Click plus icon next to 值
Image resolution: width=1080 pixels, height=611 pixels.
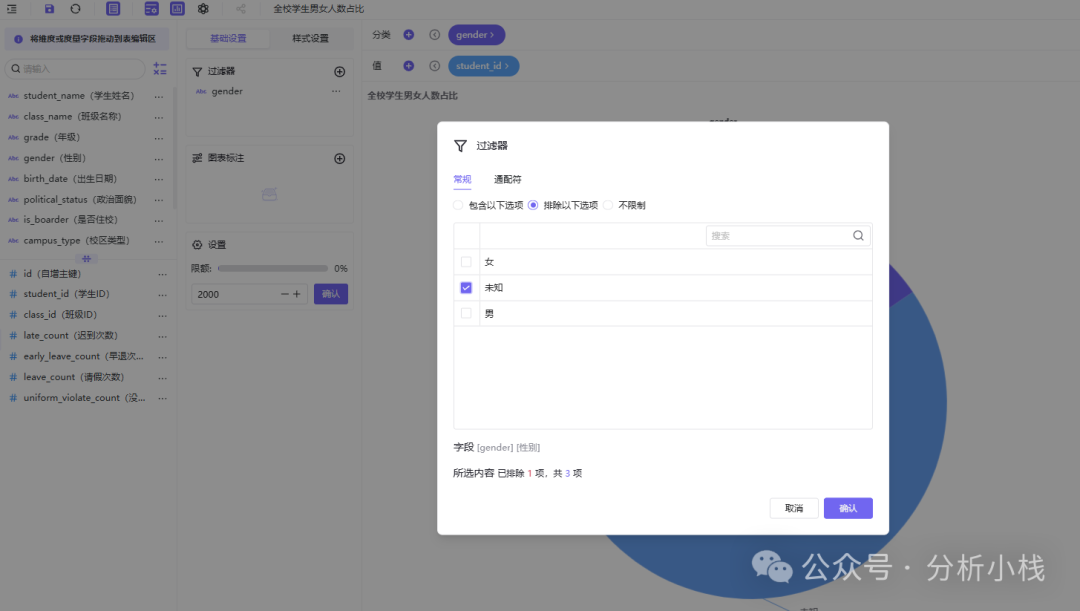pos(408,65)
